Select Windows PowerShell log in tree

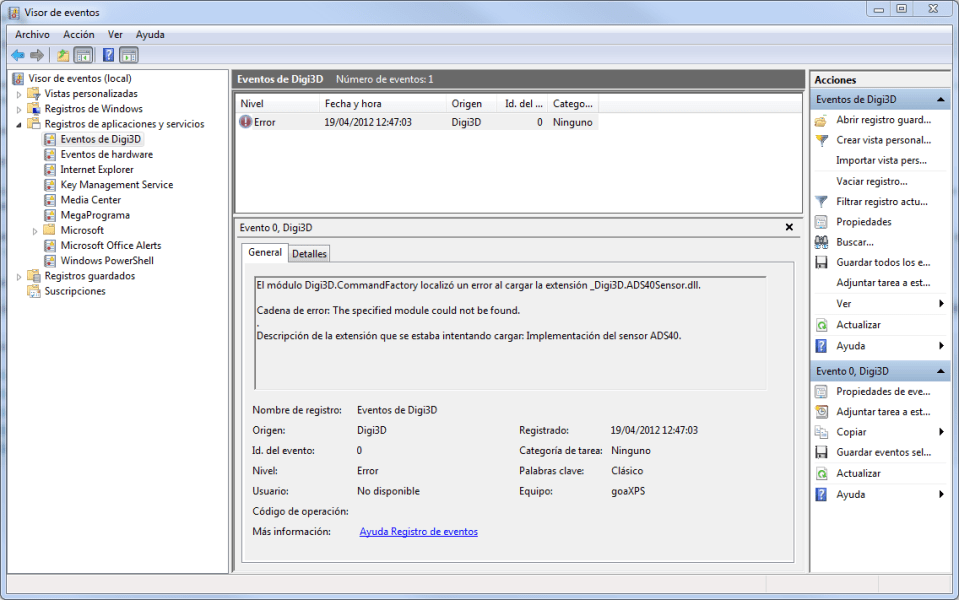pos(106,261)
